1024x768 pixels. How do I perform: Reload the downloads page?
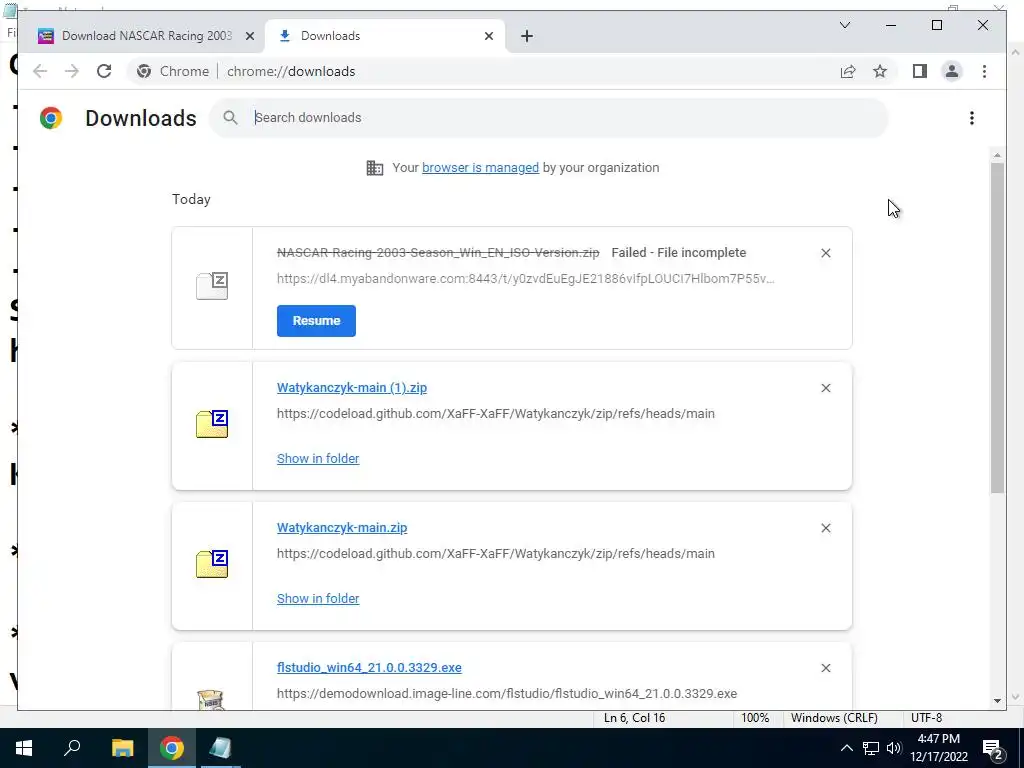[104, 71]
